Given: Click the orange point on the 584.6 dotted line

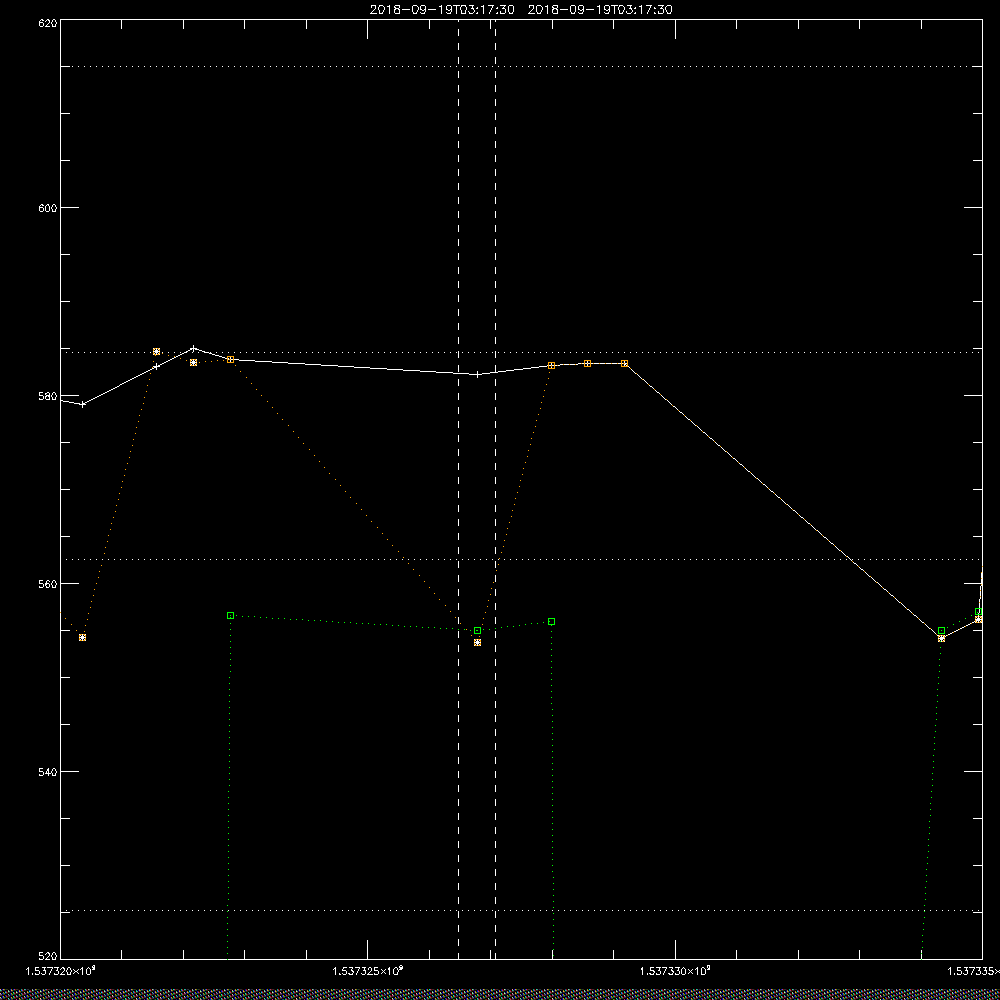Looking at the screenshot, I should (156, 351).
